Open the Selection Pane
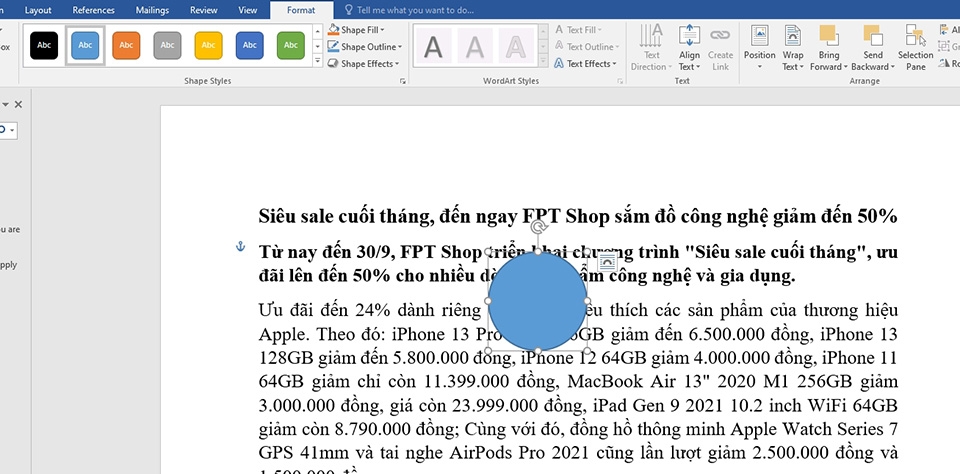960x474 pixels. coord(915,48)
